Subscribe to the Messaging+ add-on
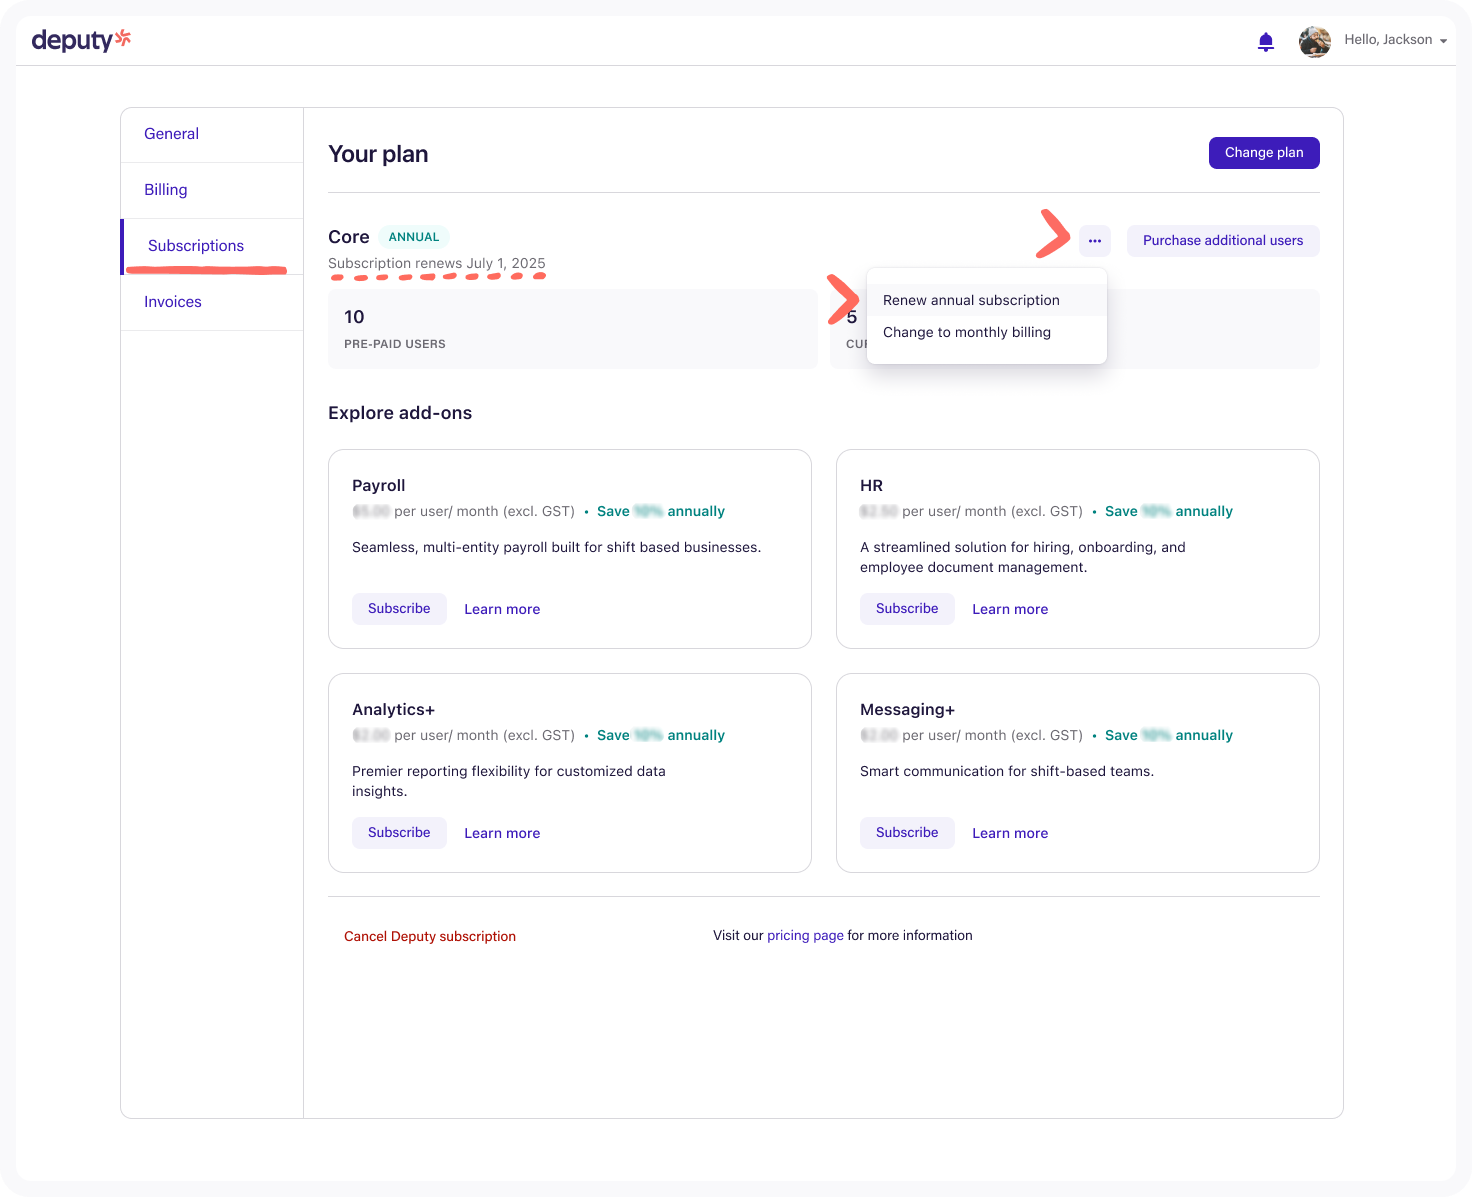1472x1197 pixels. click(x=907, y=833)
